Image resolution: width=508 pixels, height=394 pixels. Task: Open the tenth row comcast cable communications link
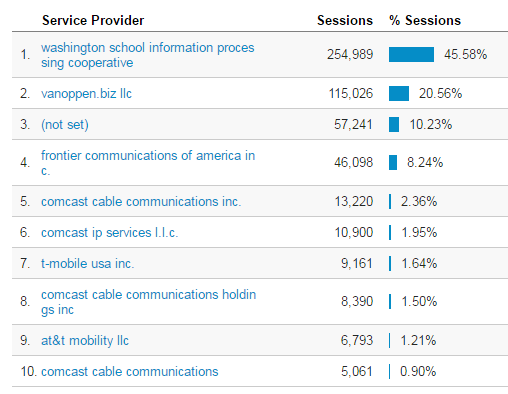[x=130, y=372]
